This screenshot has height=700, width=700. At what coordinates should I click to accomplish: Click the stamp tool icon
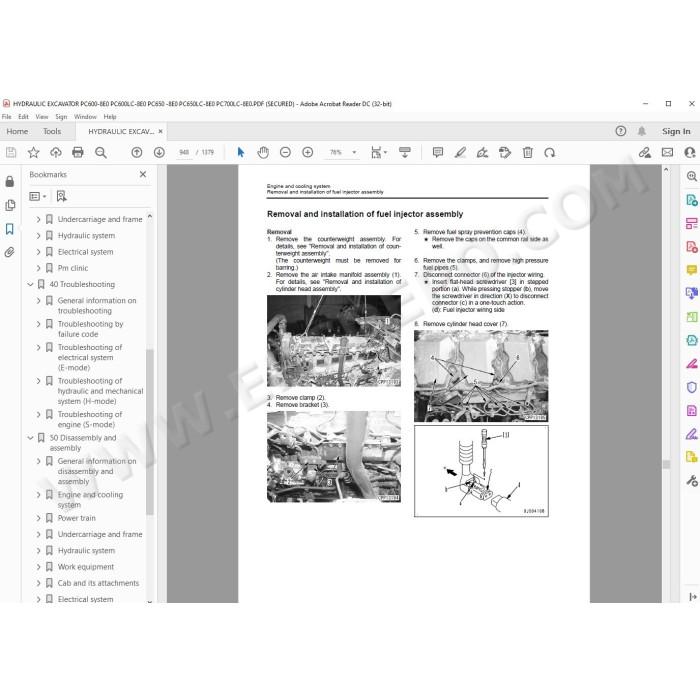pos(505,153)
